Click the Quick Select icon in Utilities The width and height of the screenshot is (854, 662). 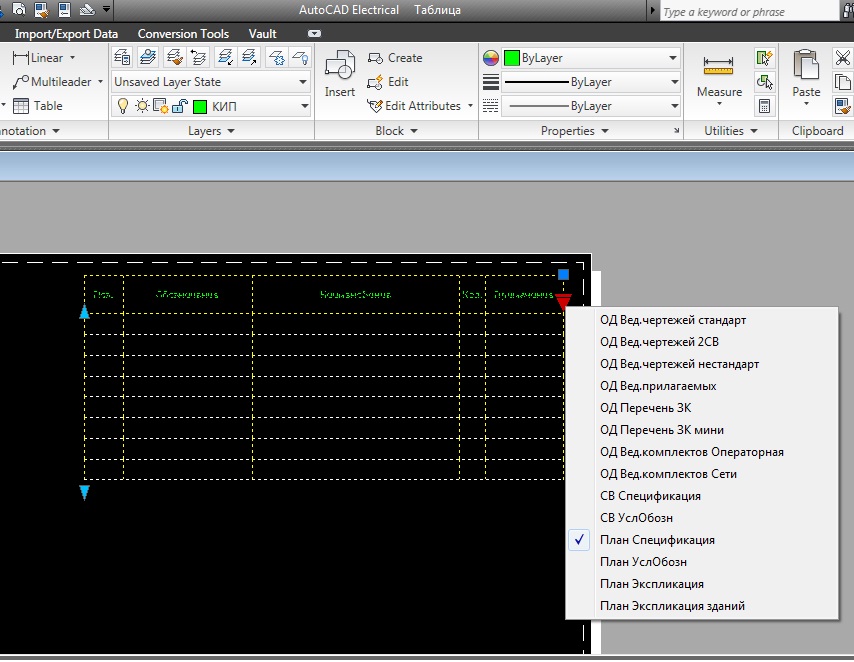coord(764,57)
